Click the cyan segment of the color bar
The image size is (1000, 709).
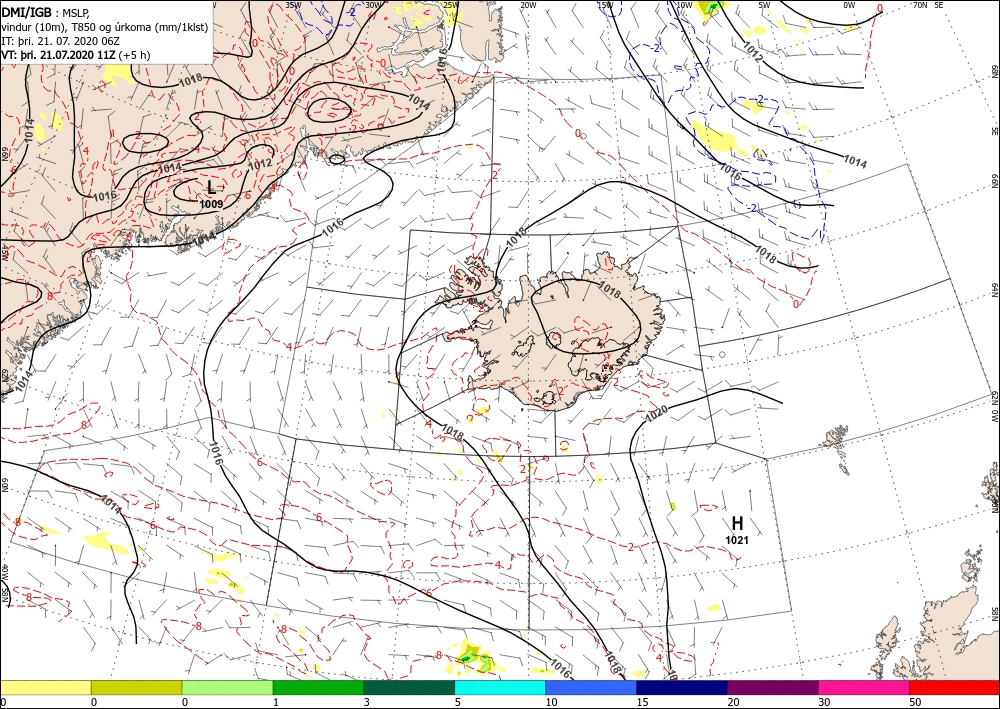pyautogui.click(x=500, y=687)
